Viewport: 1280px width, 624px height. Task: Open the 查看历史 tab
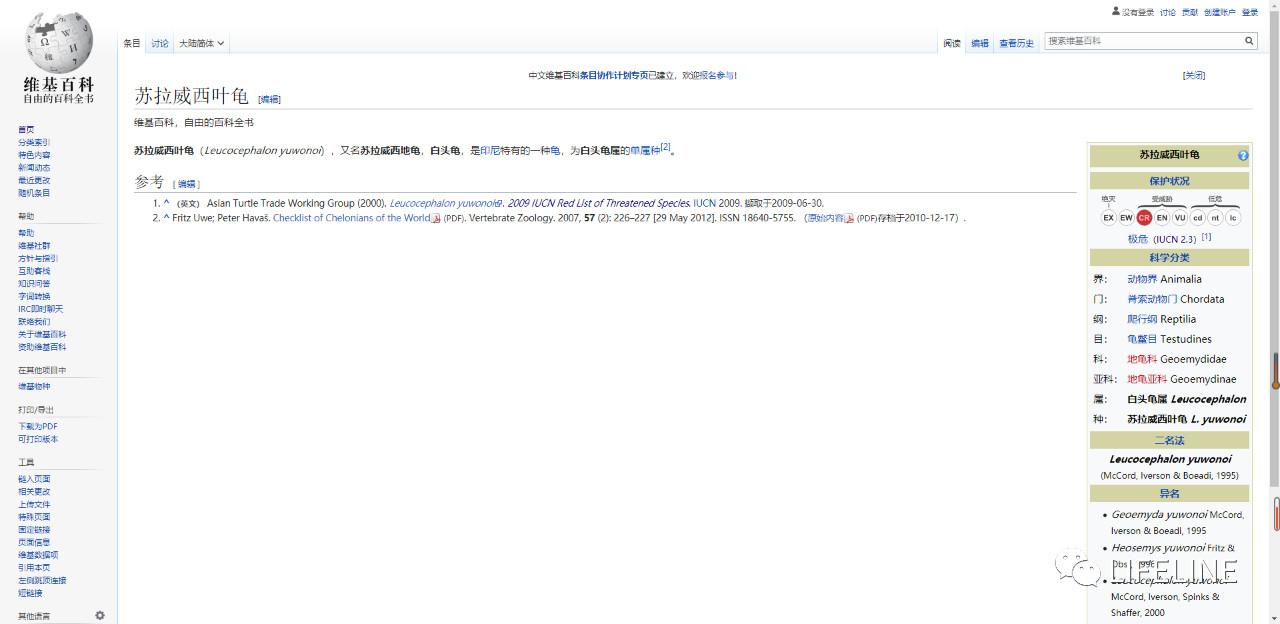1016,43
